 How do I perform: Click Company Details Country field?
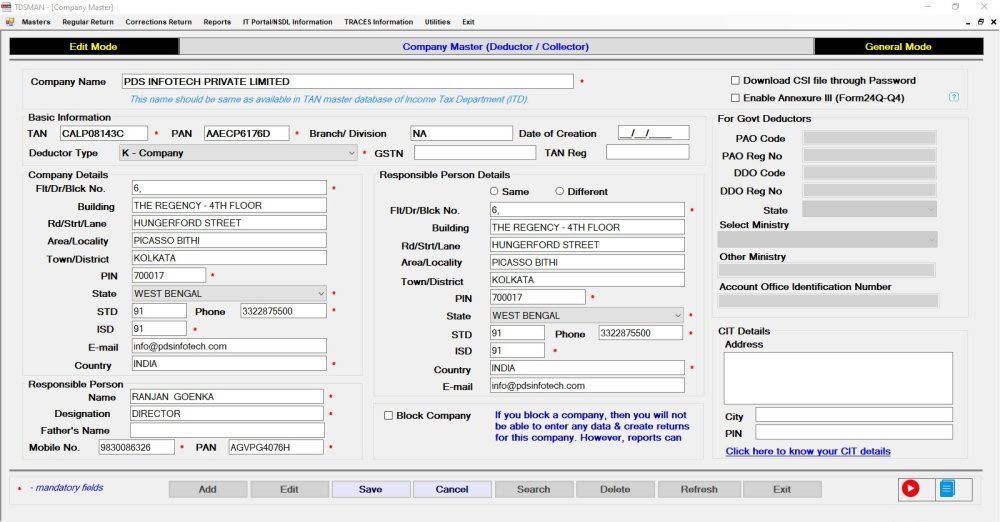pos(229,364)
